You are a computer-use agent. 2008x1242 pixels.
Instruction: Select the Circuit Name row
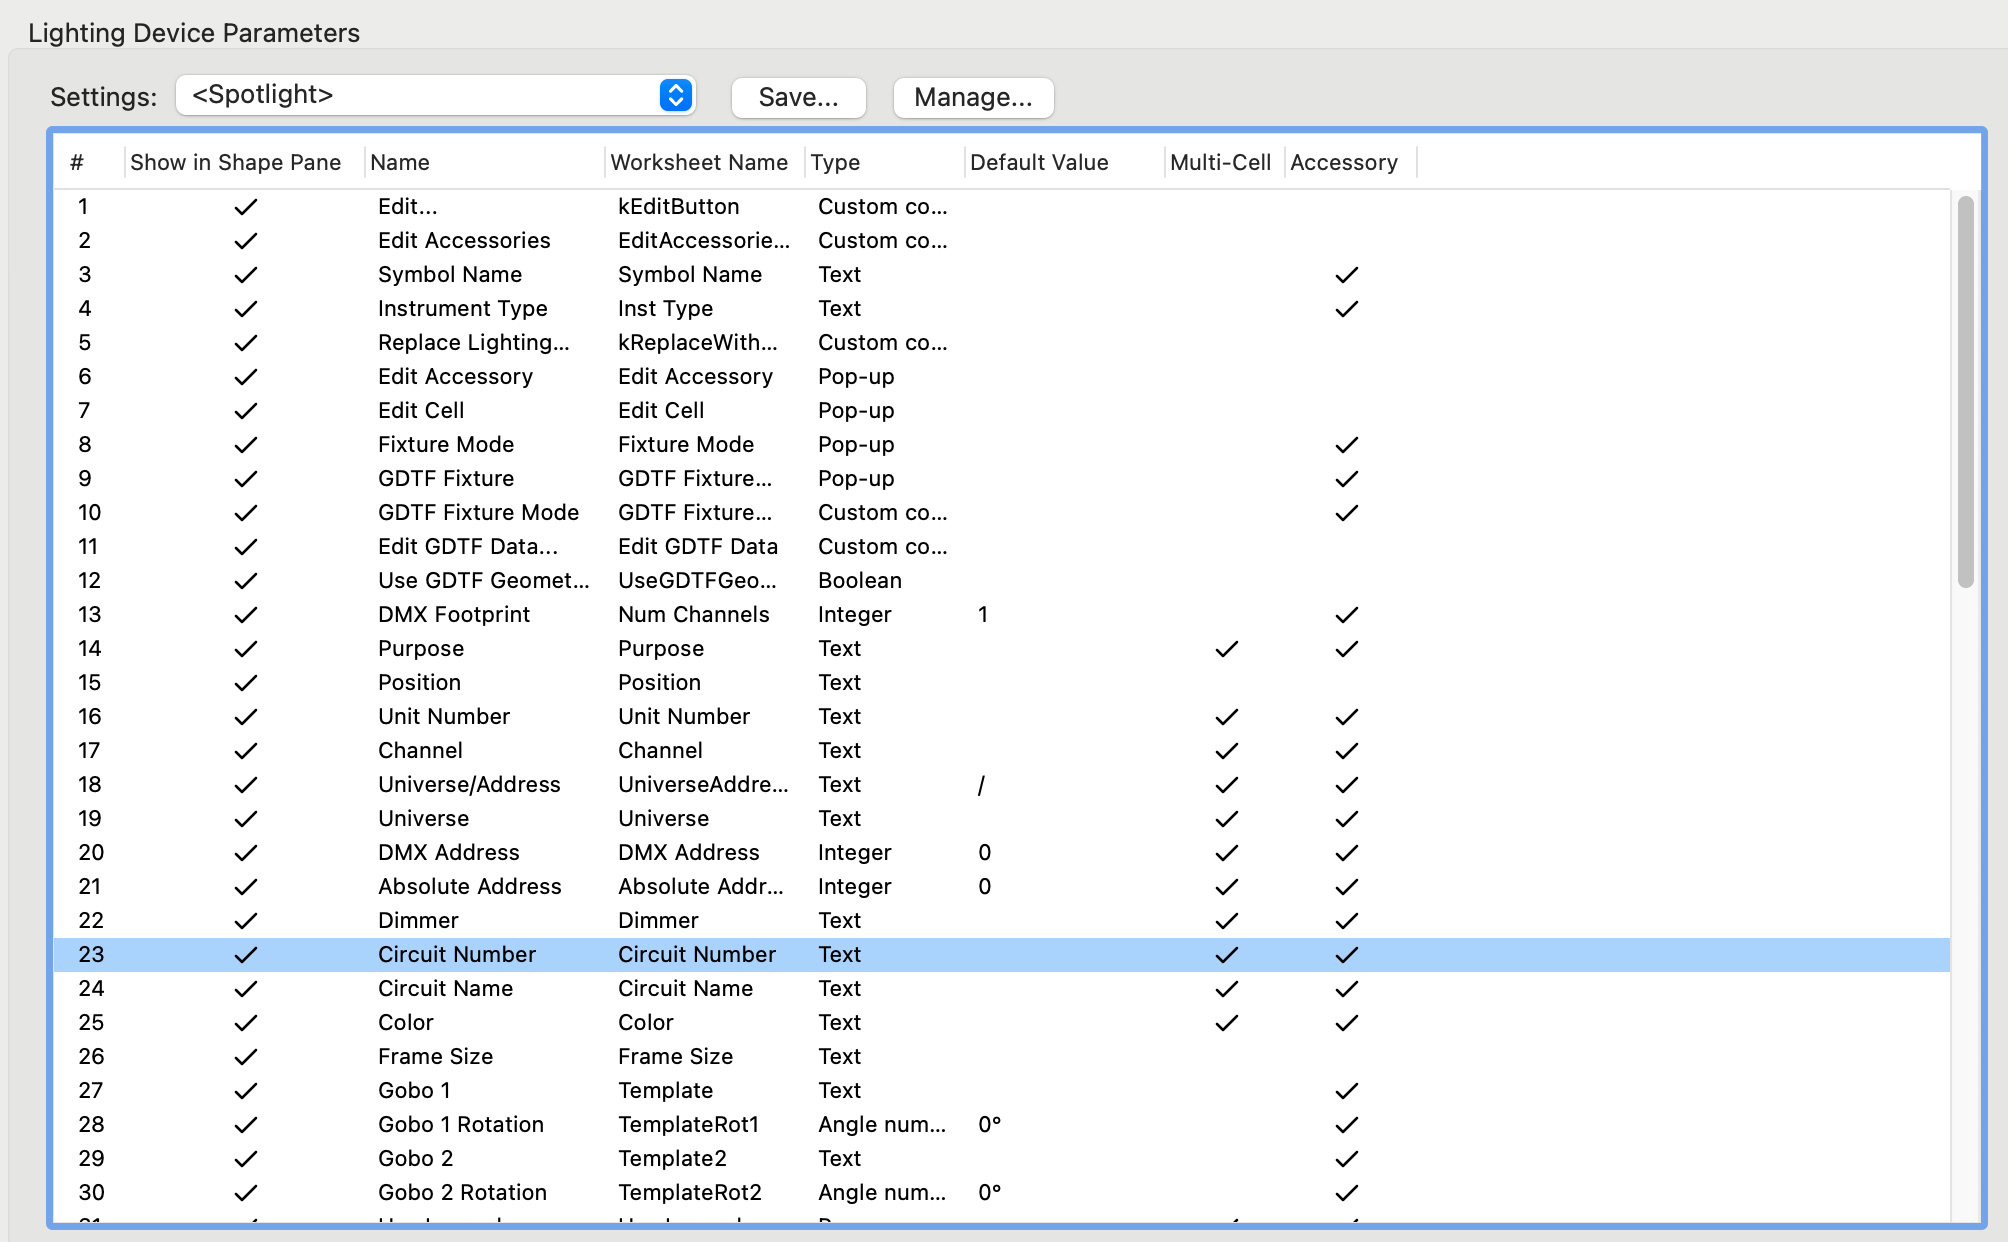(x=446, y=989)
